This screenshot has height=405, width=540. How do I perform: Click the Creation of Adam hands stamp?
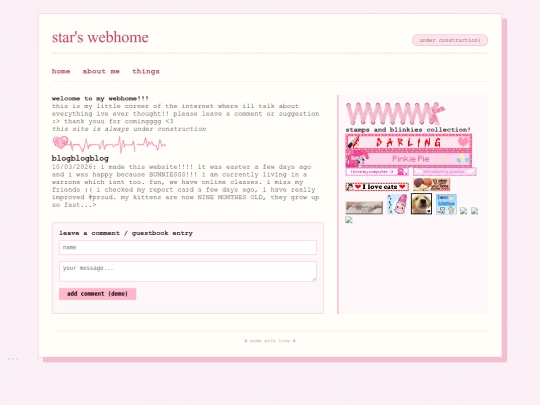point(364,208)
